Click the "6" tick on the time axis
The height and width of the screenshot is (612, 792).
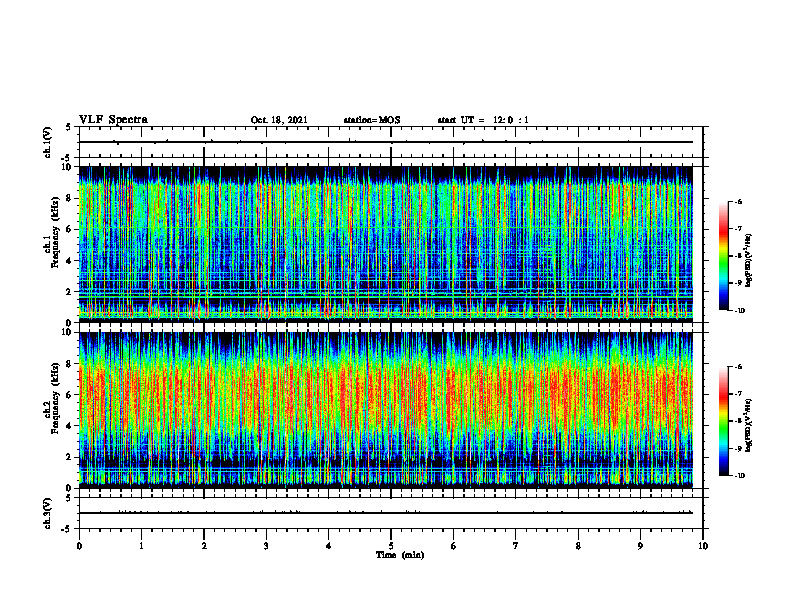click(454, 546)
